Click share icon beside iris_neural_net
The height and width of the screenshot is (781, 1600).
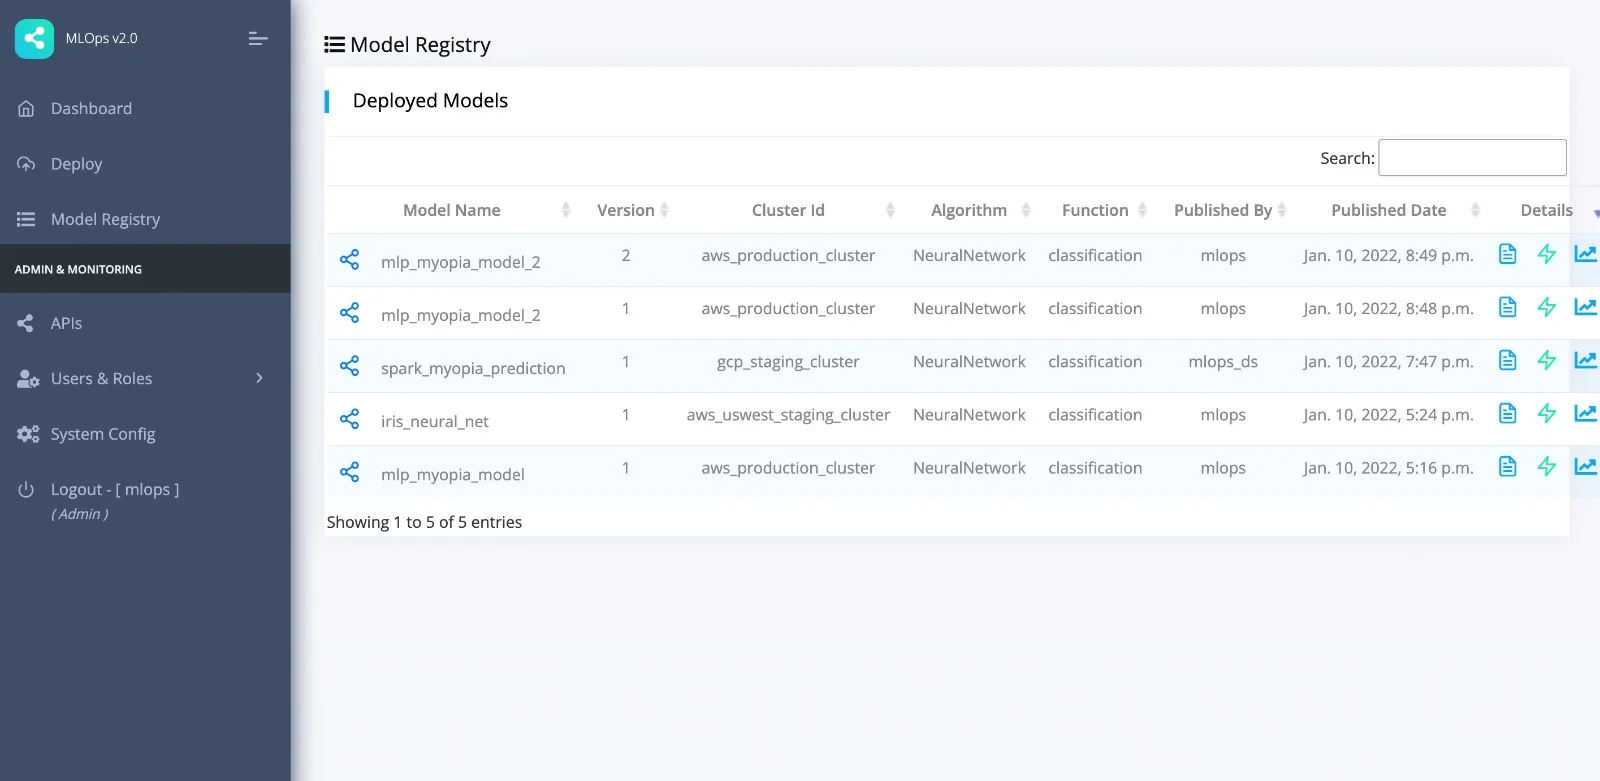tap(349, 419)
